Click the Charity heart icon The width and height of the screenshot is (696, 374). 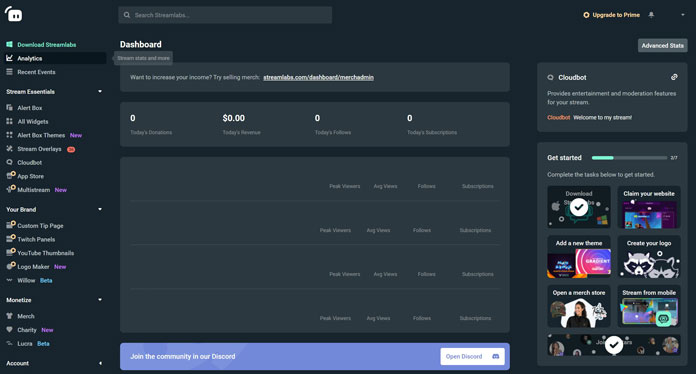click(9, 330)
